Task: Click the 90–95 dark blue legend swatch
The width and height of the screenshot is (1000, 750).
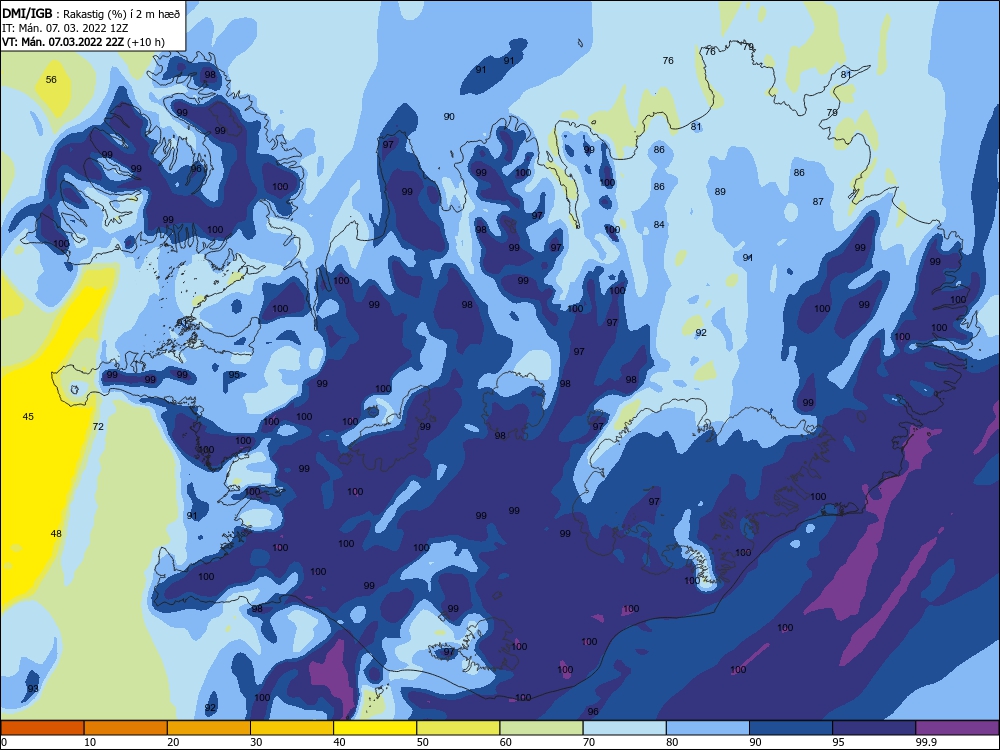Action: click(x=791, y=728)
